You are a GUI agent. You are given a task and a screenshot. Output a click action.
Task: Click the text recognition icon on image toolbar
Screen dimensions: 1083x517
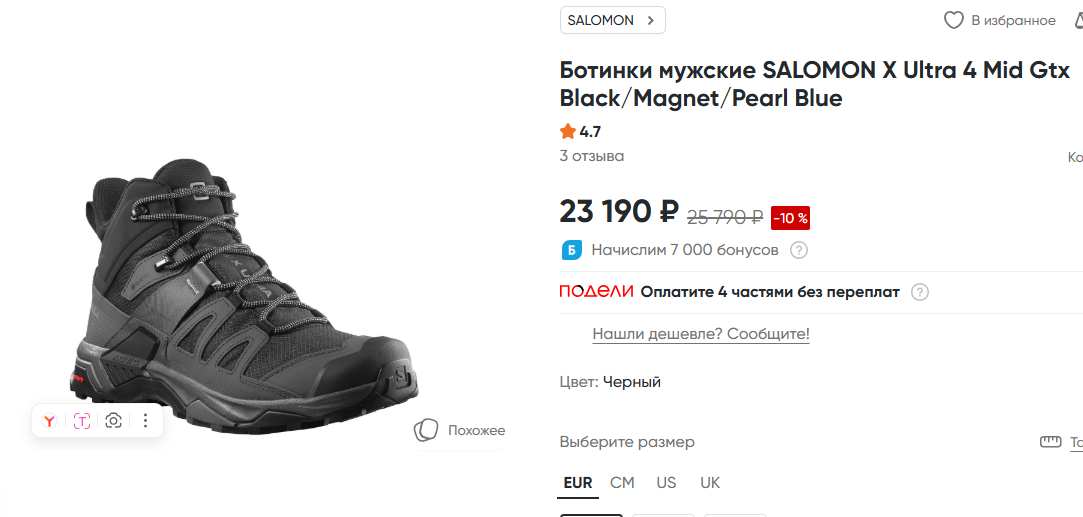click(x=82, y=421)
